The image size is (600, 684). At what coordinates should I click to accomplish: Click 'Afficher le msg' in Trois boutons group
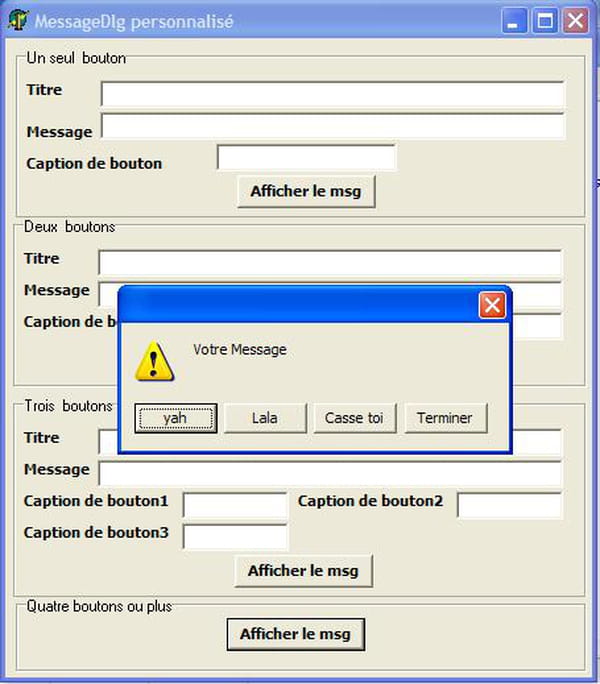(x=303, y=571)
